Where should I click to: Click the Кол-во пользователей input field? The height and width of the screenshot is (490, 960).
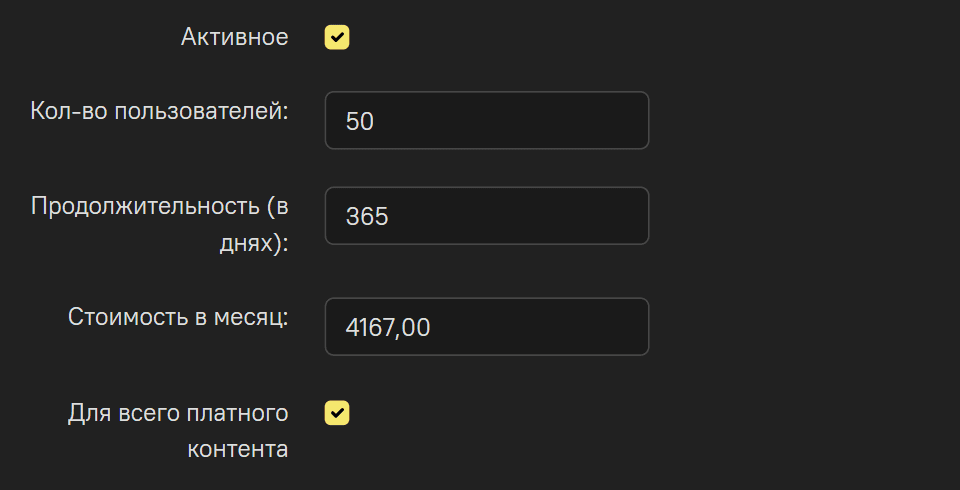pos(487,121)
